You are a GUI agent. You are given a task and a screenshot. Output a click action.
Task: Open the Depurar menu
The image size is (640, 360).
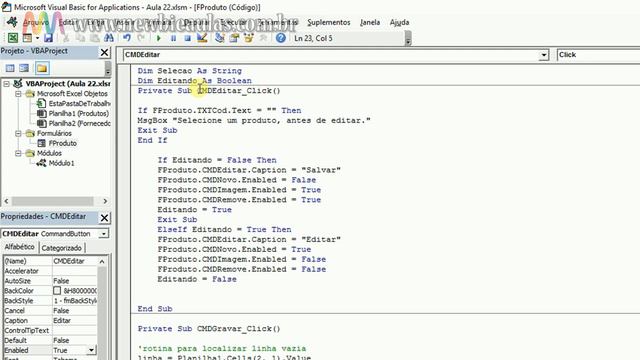(x=197, y=22)
